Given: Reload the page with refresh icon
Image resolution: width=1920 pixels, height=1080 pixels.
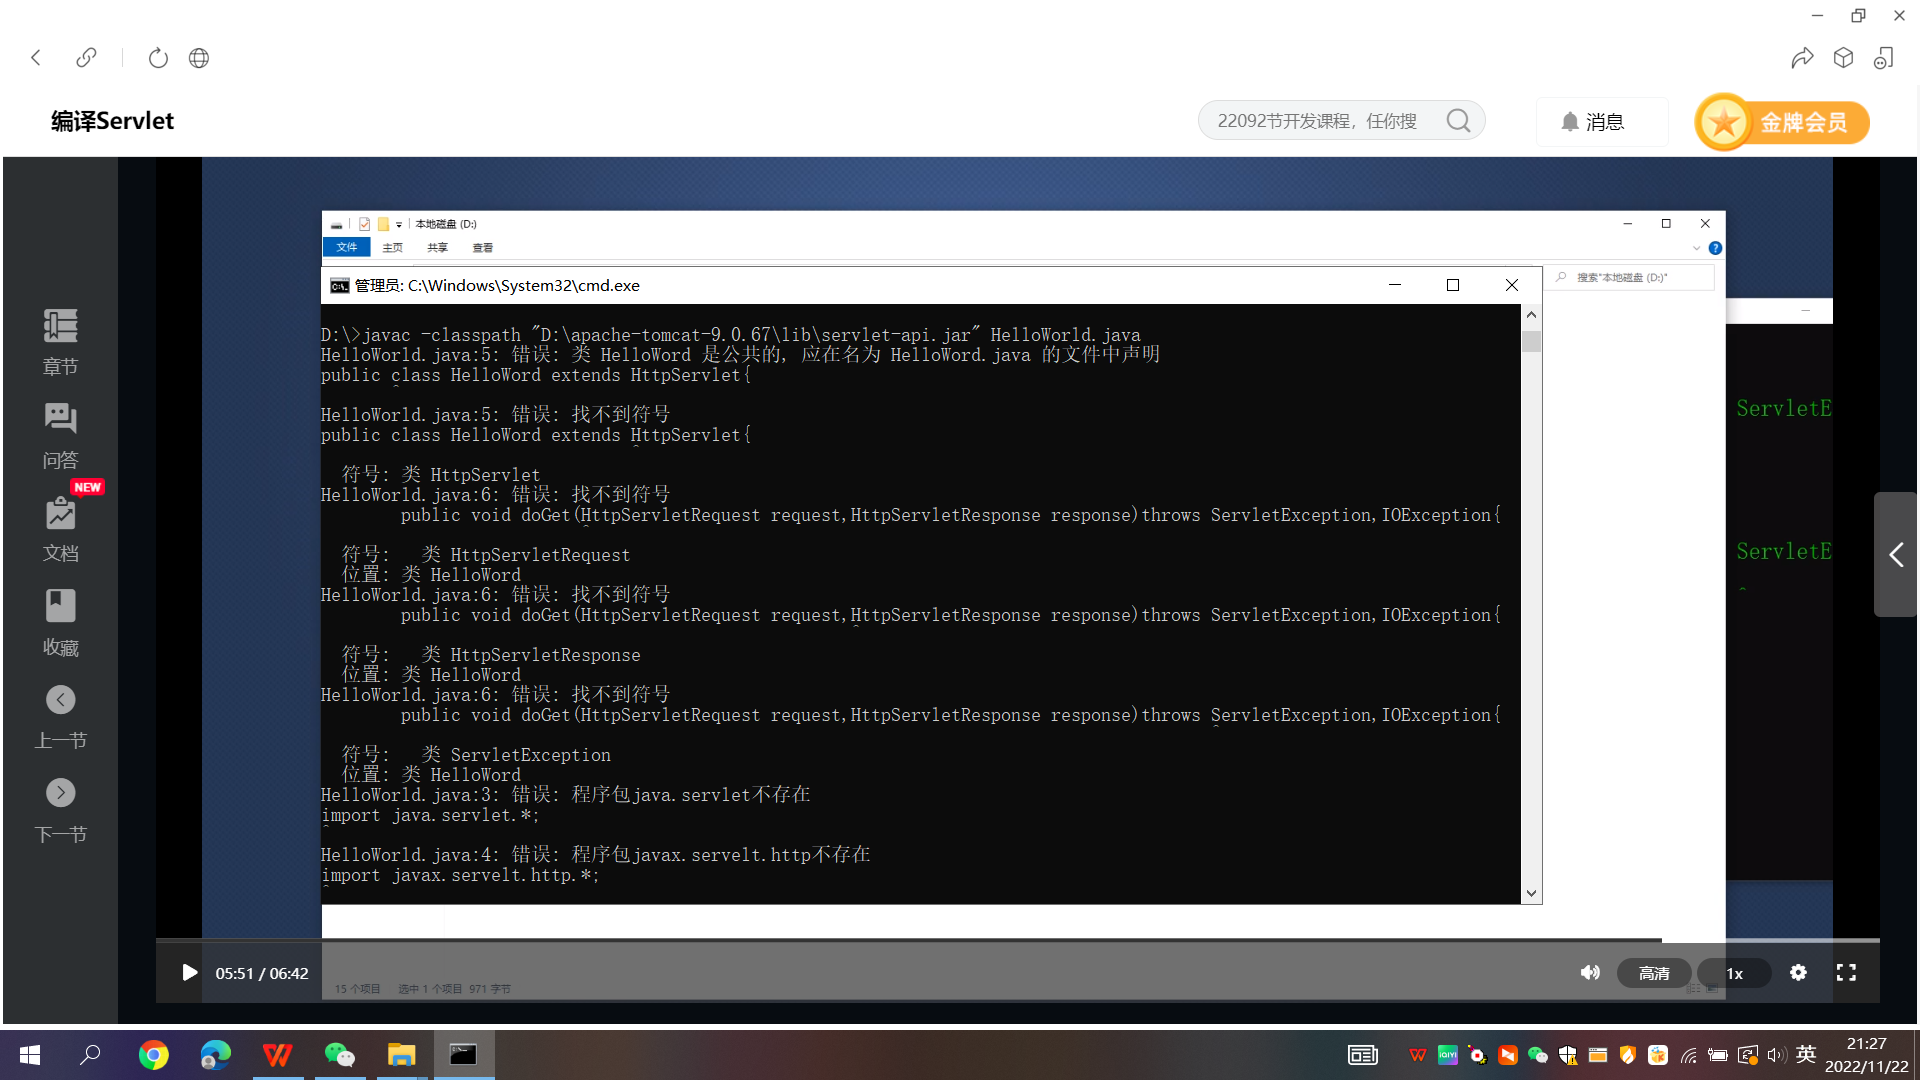Looking at the screenshot, I should coord(158,58).
